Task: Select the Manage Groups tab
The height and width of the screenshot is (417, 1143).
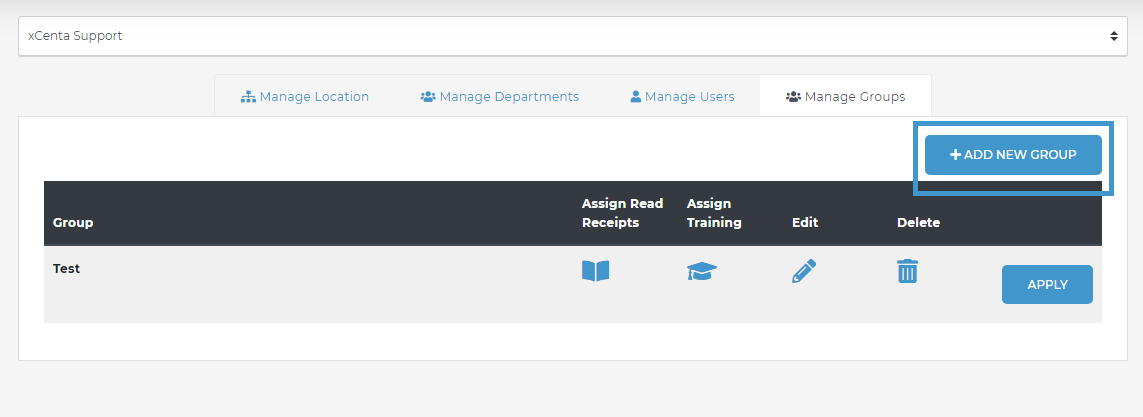Action: [x=846, y=96]
